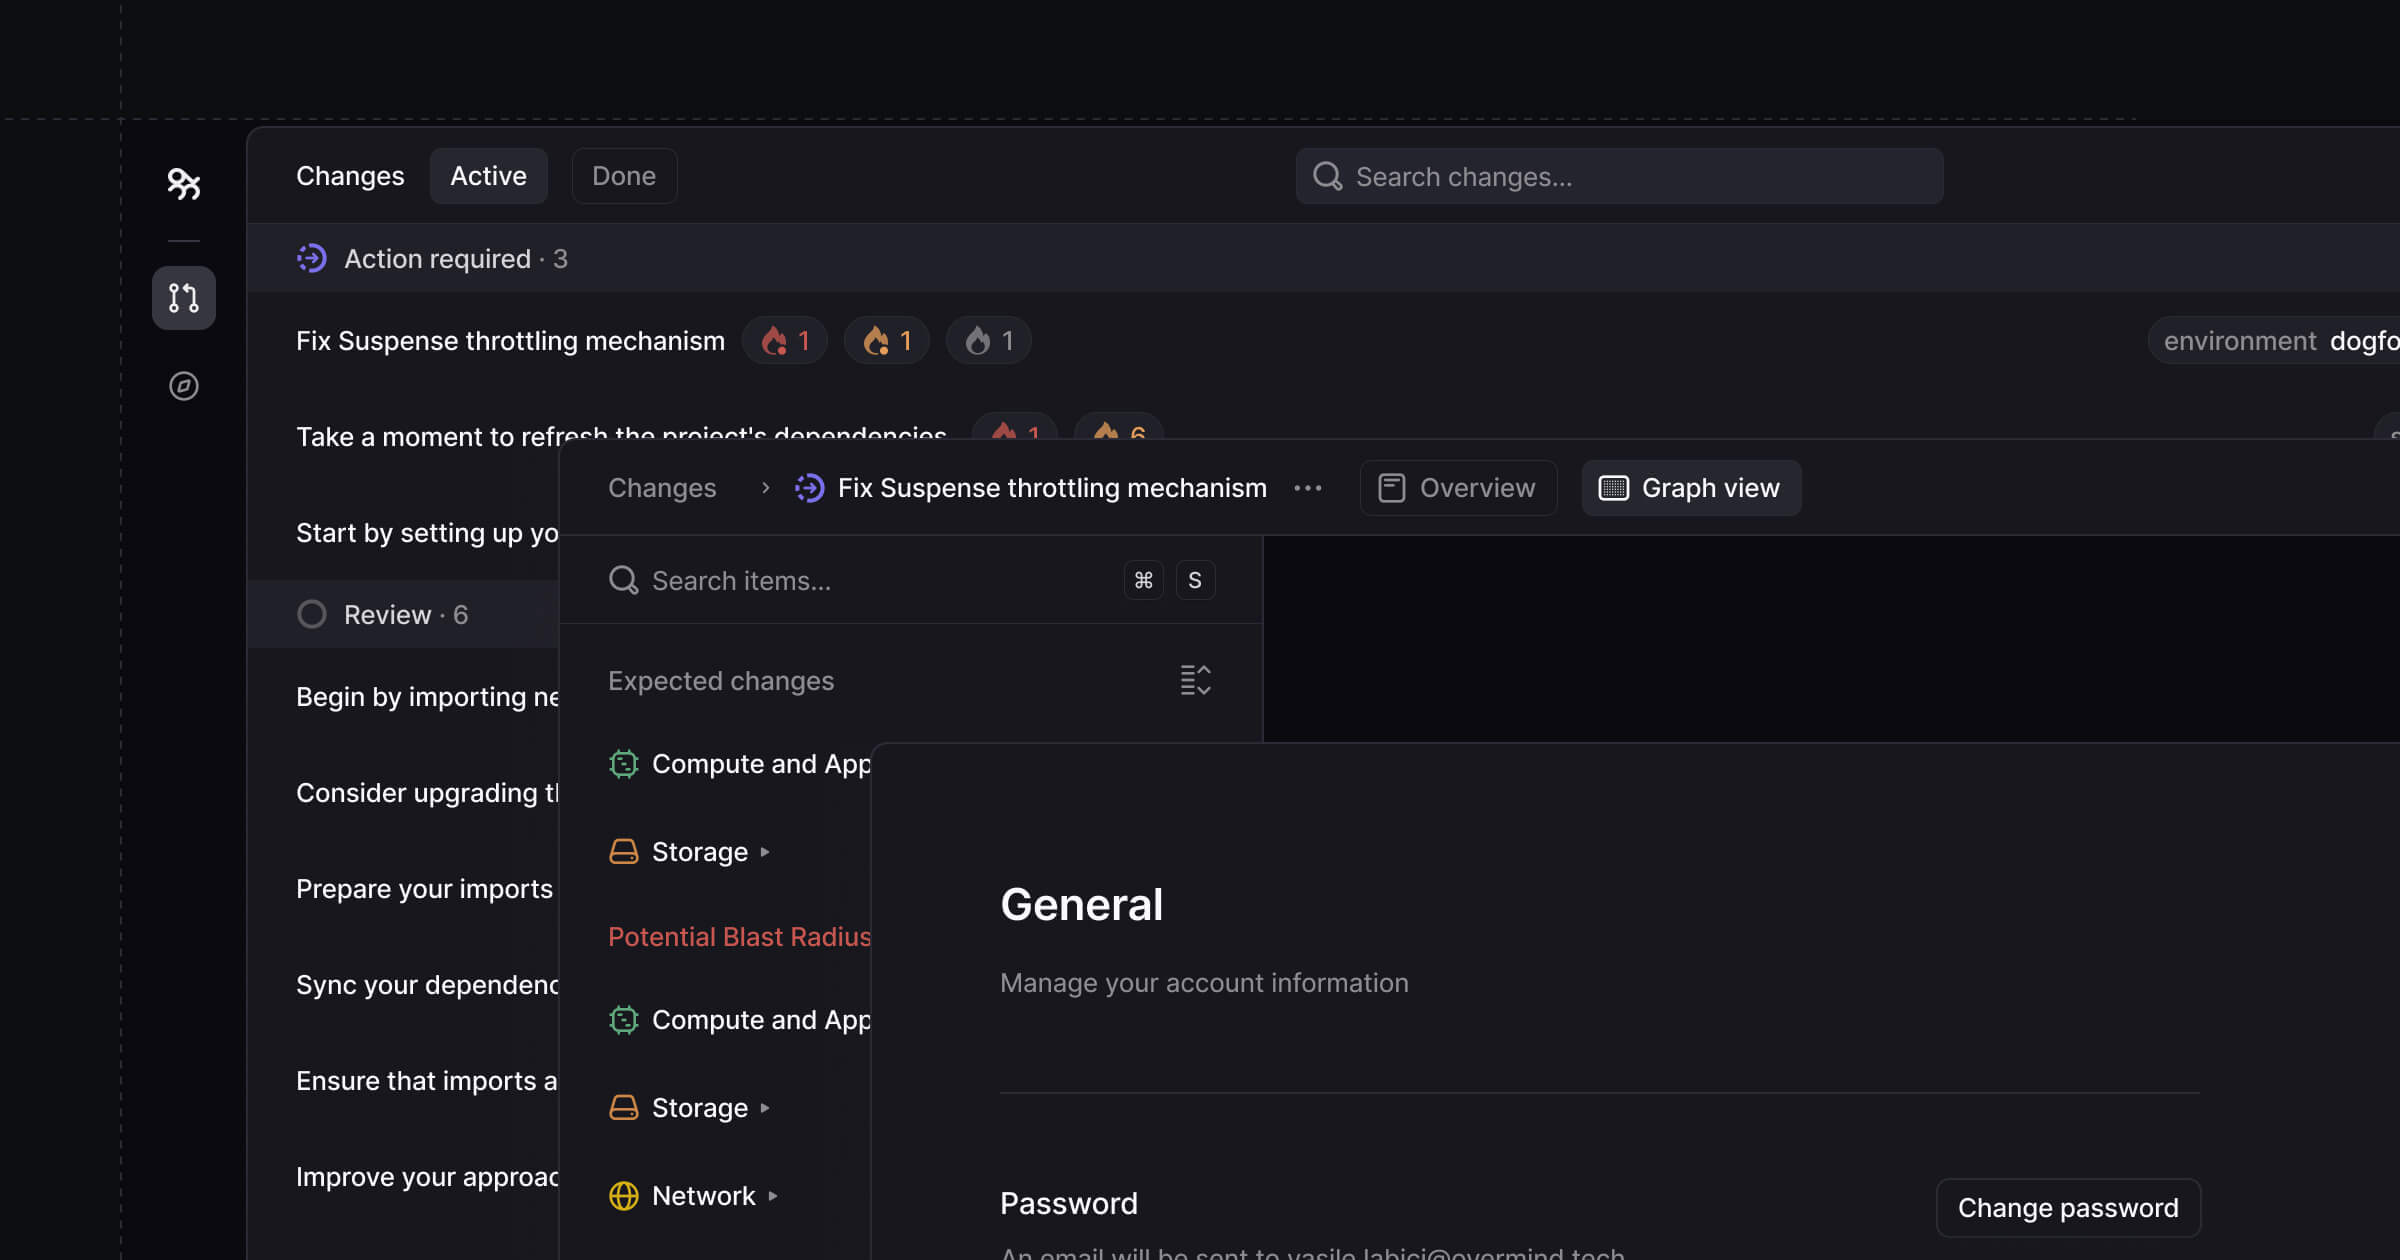Switch to the Overview tab
The height and width of the screenshot is (1260, 2400).
click(1458, 488)
